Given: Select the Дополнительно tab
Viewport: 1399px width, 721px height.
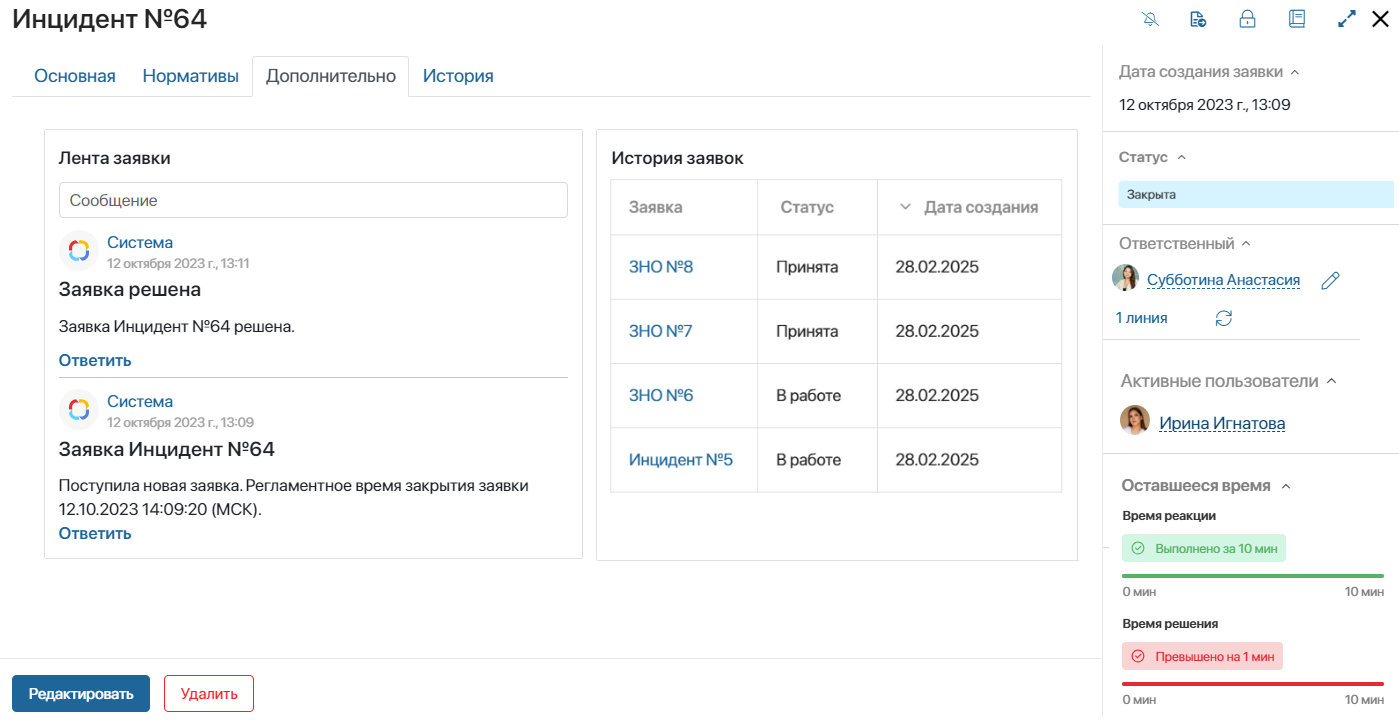Looking at the screenshot, I should tap(331, 76).
